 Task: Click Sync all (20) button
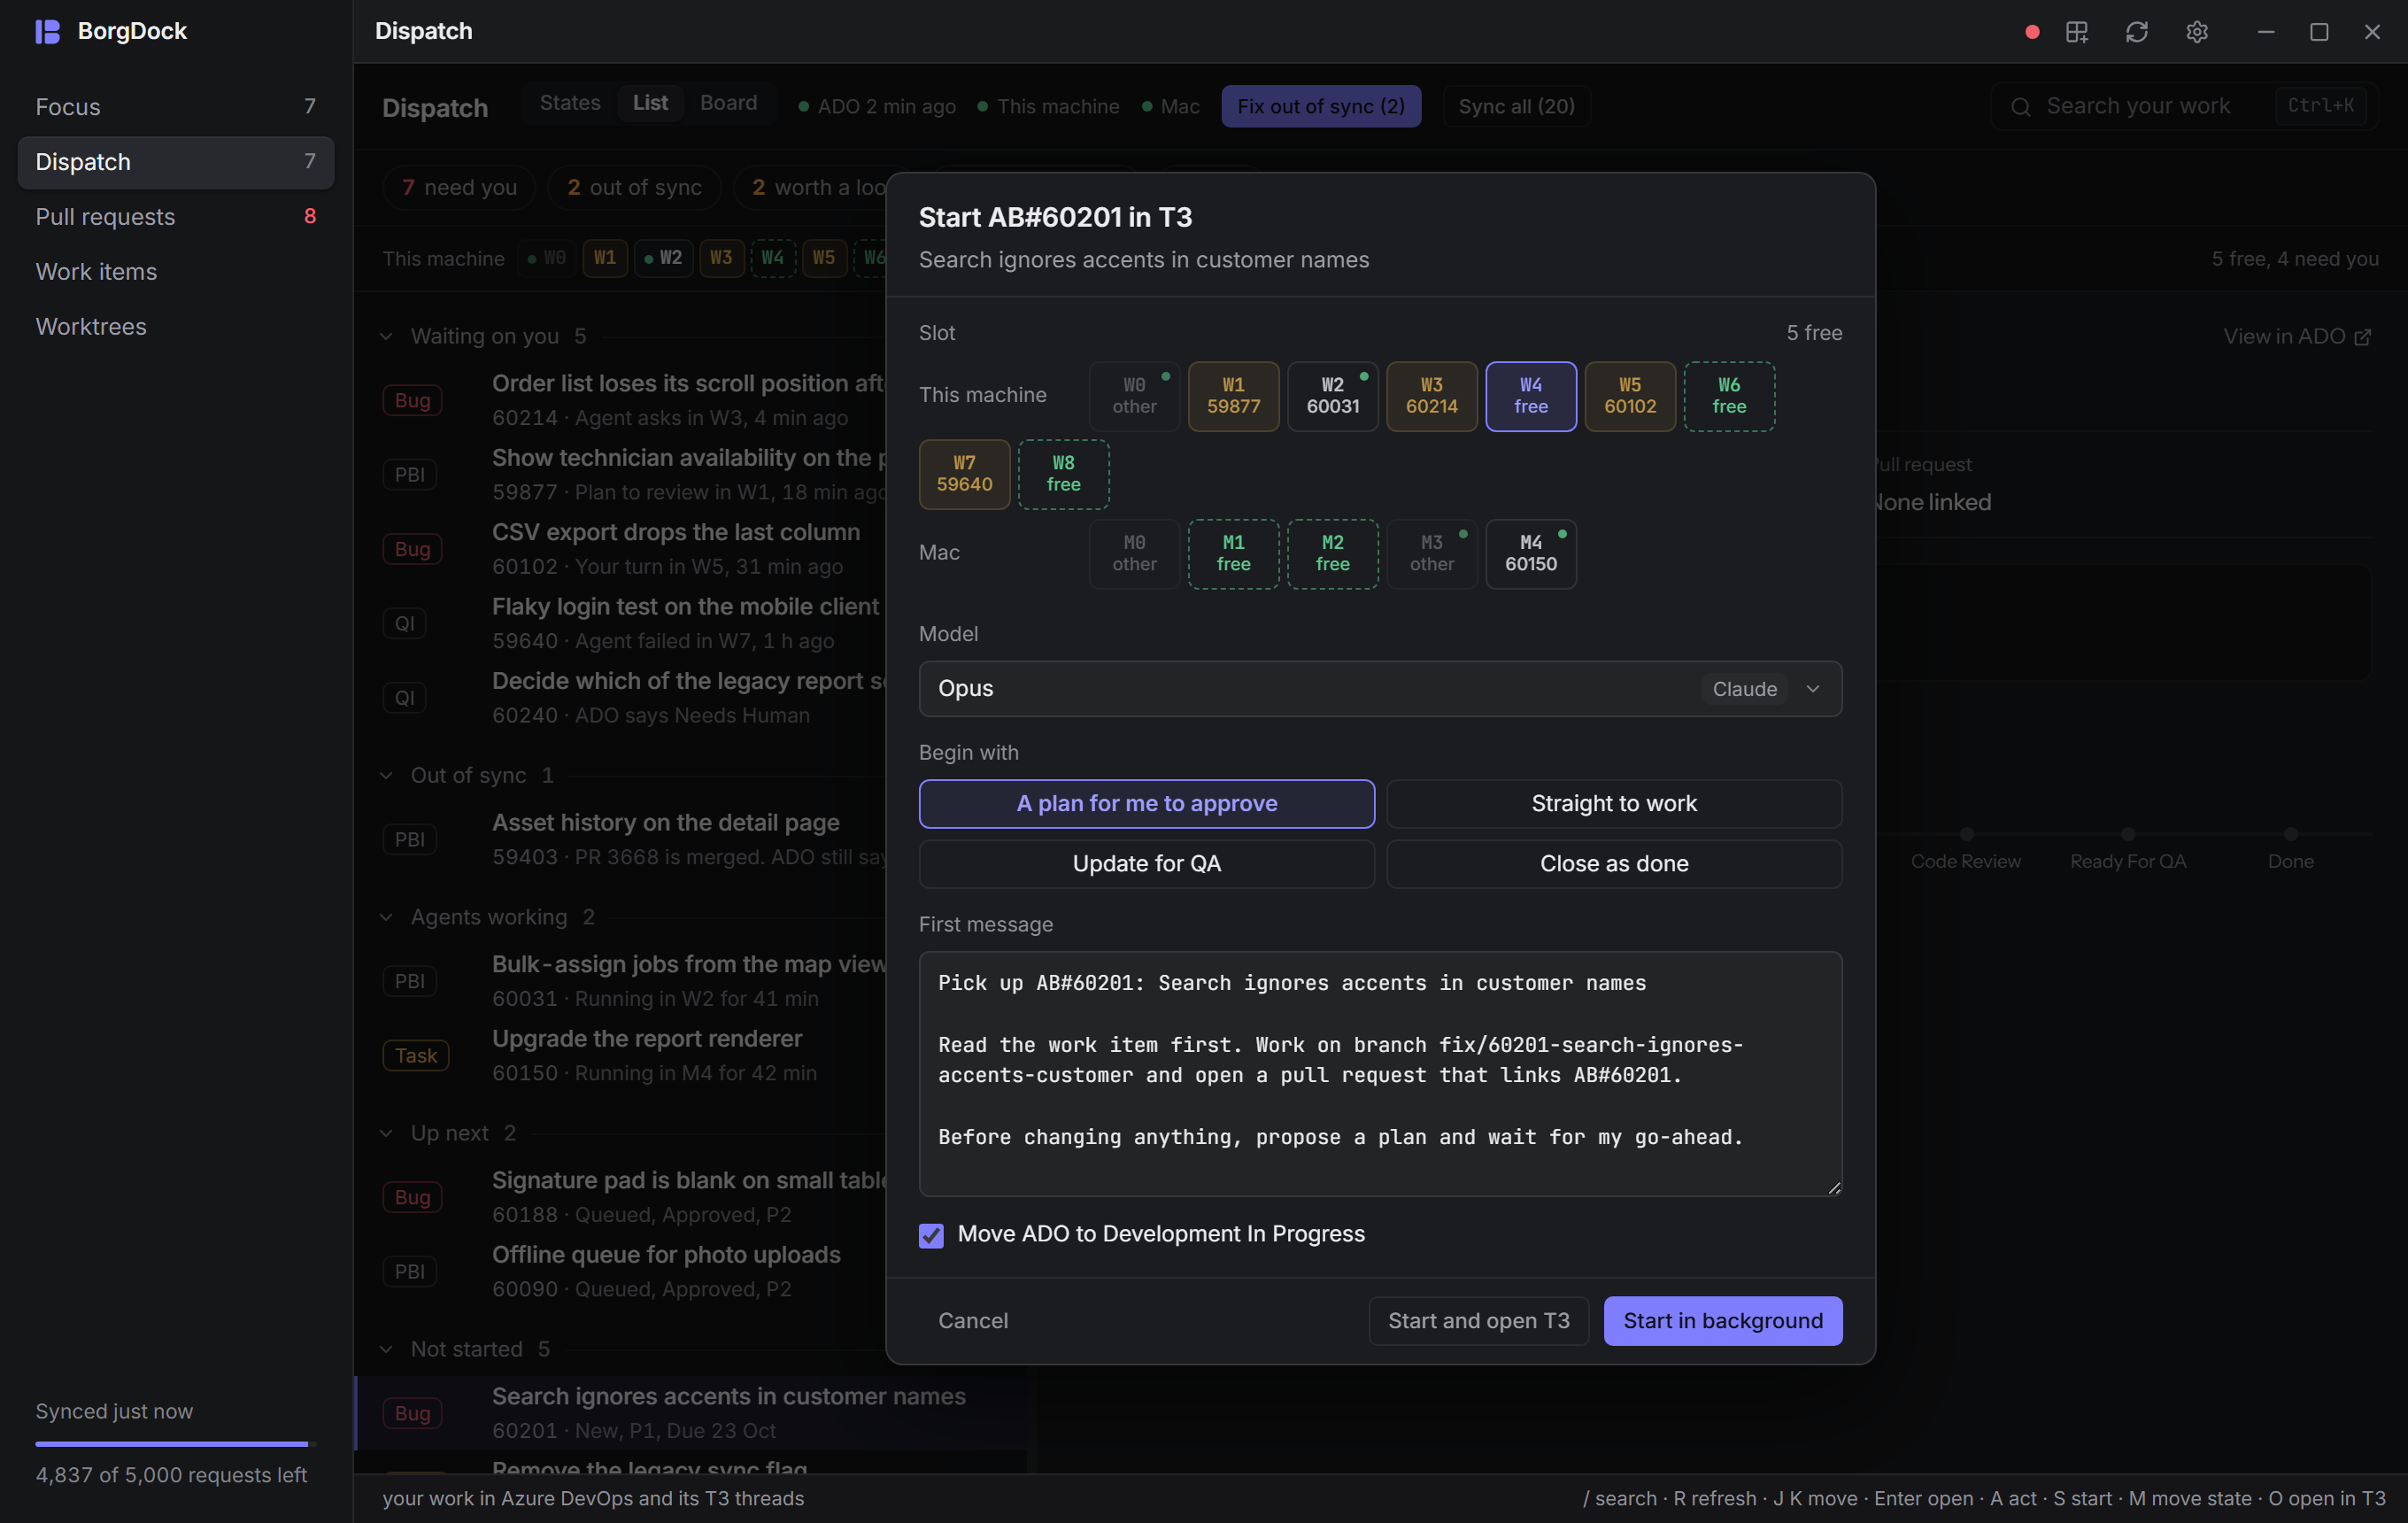[1516, 106]
